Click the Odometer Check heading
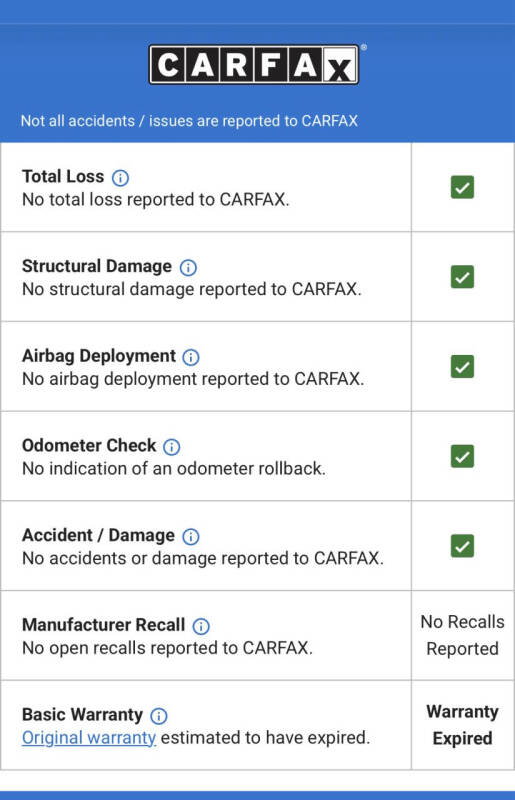Screen dimensions: 515x800 [89, 445]
